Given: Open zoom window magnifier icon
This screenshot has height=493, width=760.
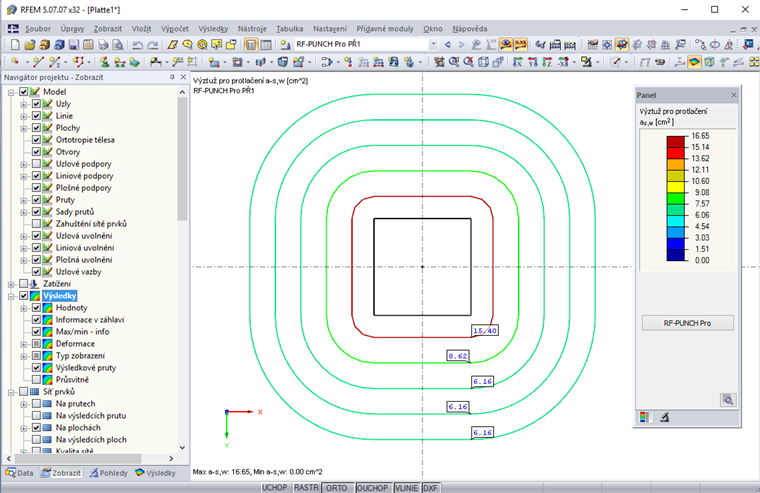Looking at the screenshot, I should tap(454, 62).
